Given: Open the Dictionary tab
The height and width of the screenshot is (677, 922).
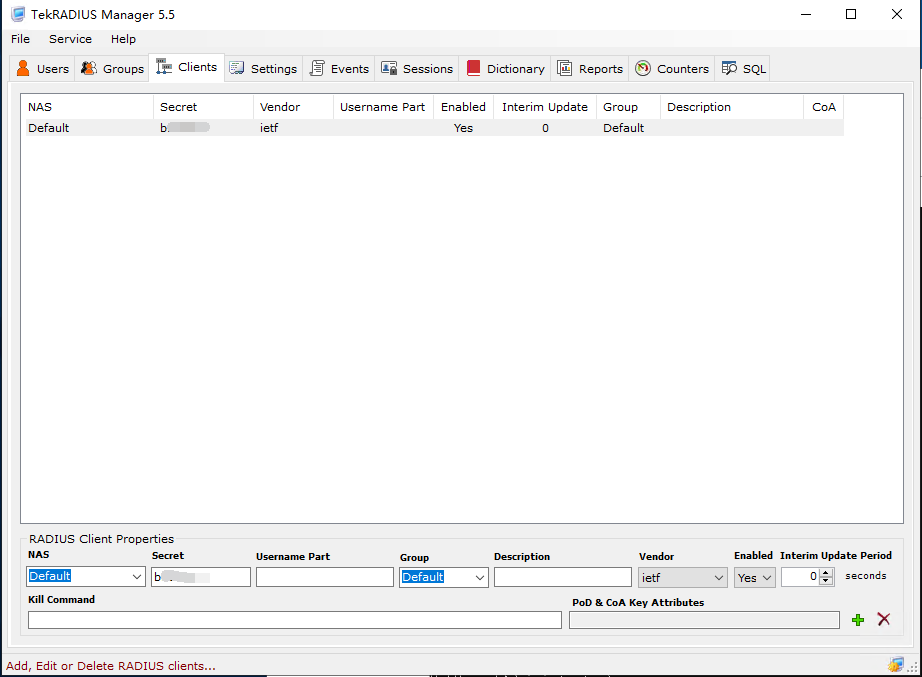Looking at the screenshot, I should point(506,69).
